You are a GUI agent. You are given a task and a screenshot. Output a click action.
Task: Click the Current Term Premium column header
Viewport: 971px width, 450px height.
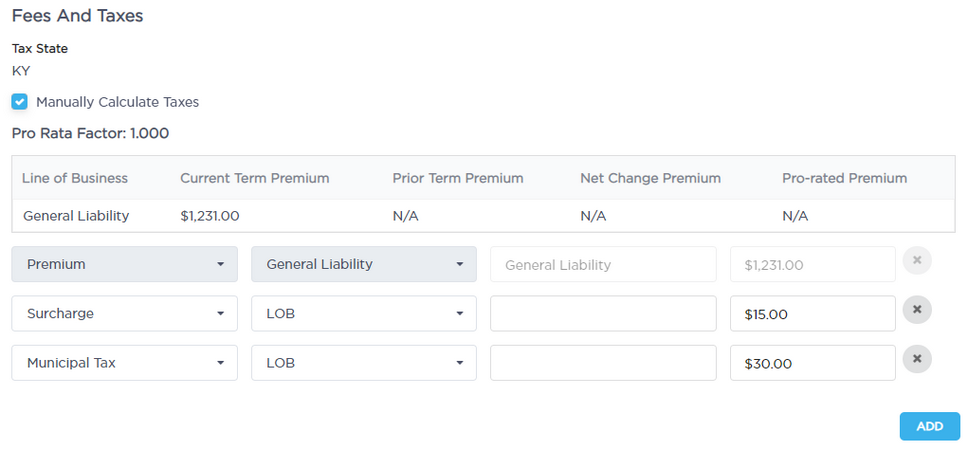[x=254, y=178]
